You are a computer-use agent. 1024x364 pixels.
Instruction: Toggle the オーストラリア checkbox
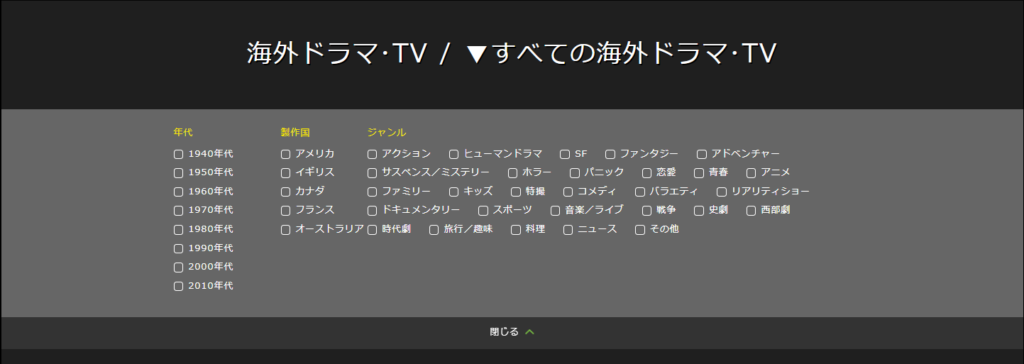point(285,230)
